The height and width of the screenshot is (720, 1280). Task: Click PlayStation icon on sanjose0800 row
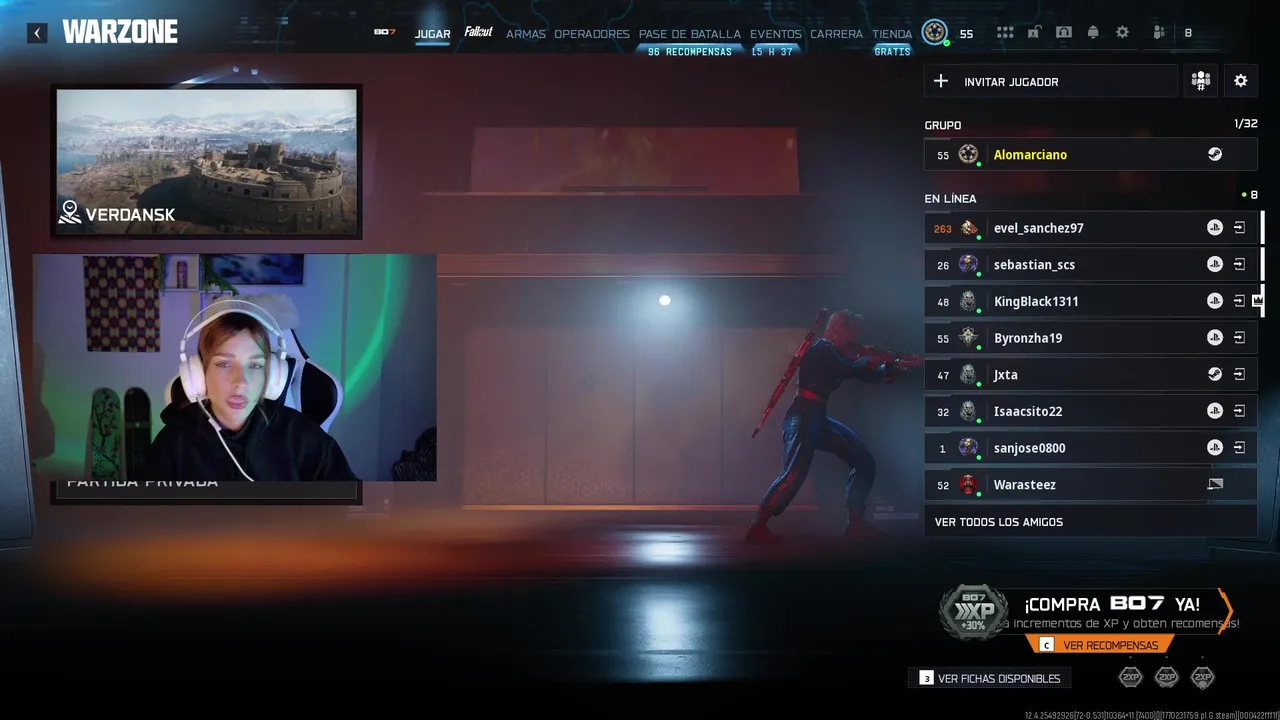click(1214, 448)
